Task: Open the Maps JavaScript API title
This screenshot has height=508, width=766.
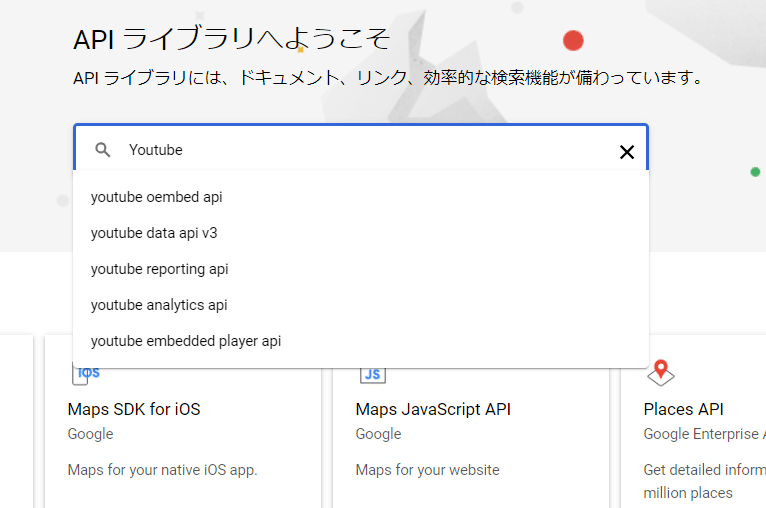Action: 432,409
